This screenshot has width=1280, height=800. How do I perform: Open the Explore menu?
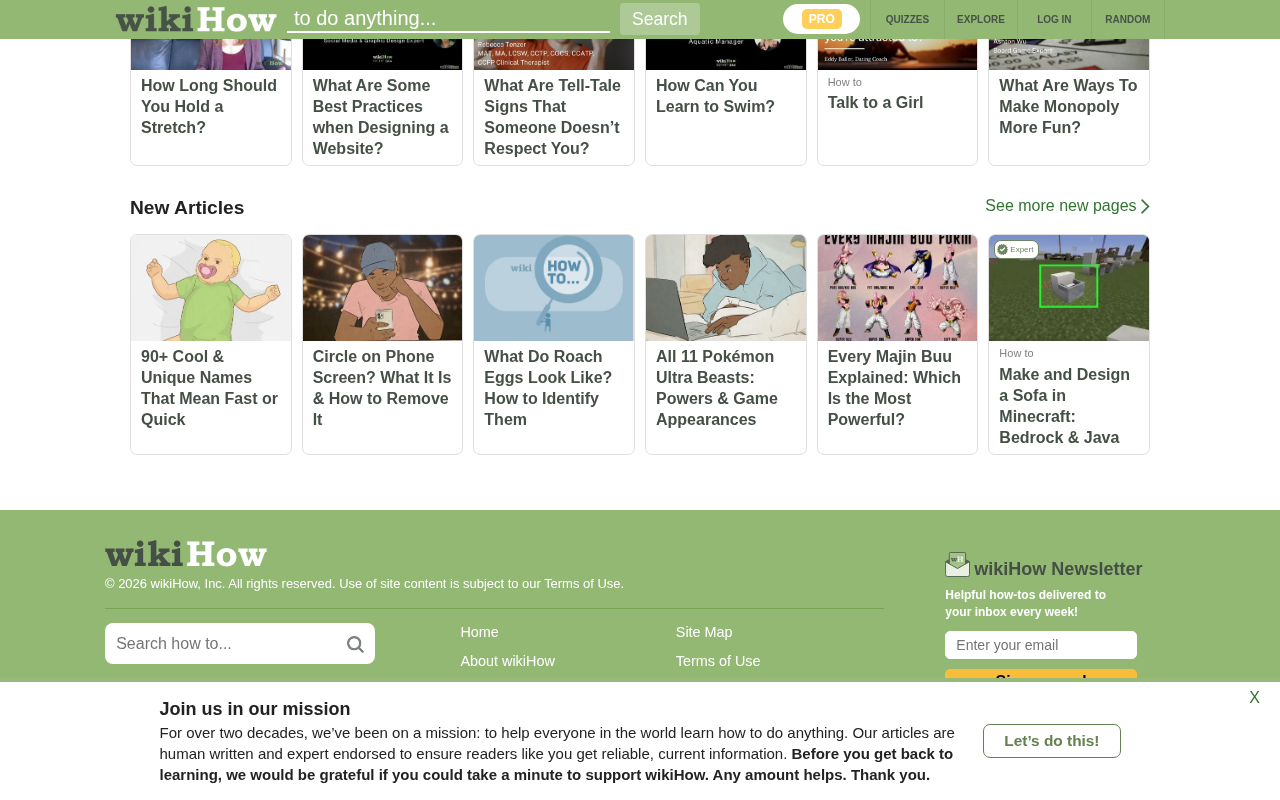pos(981,19)
